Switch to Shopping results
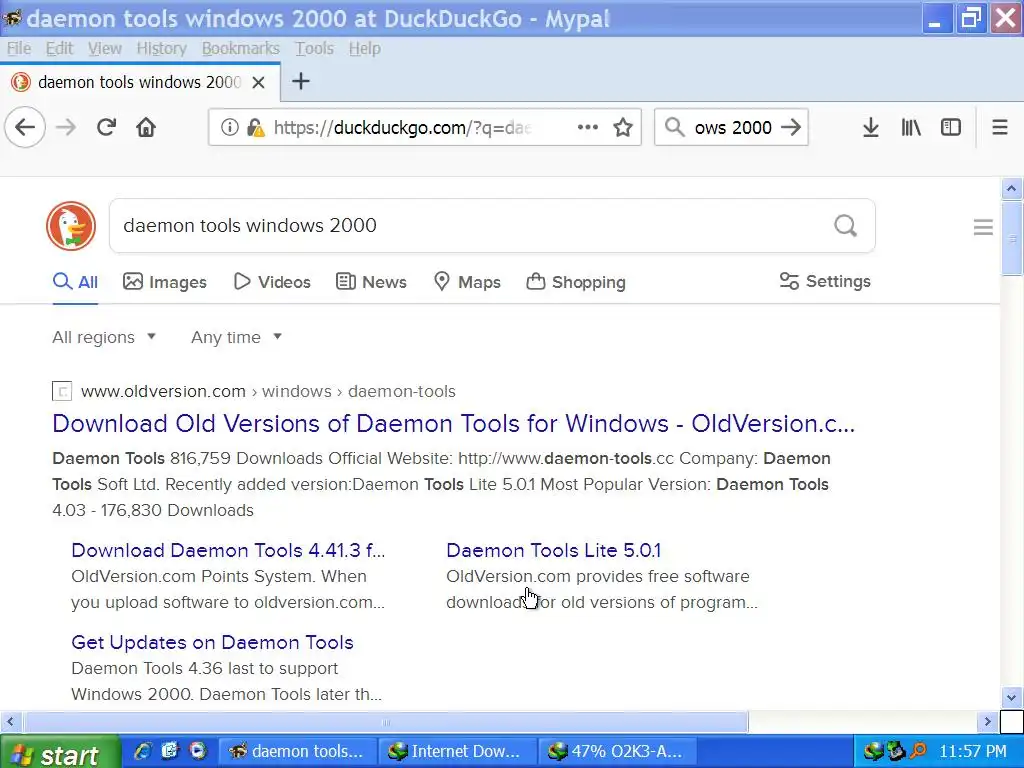 point(575,282)
